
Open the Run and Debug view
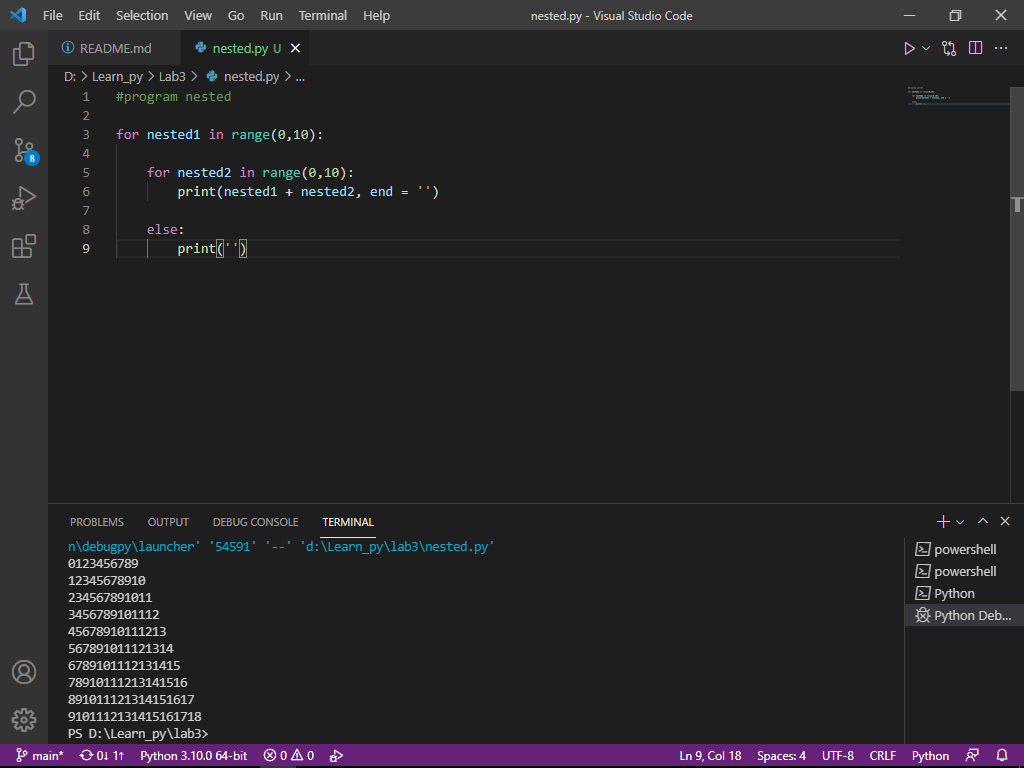[24, 199]
